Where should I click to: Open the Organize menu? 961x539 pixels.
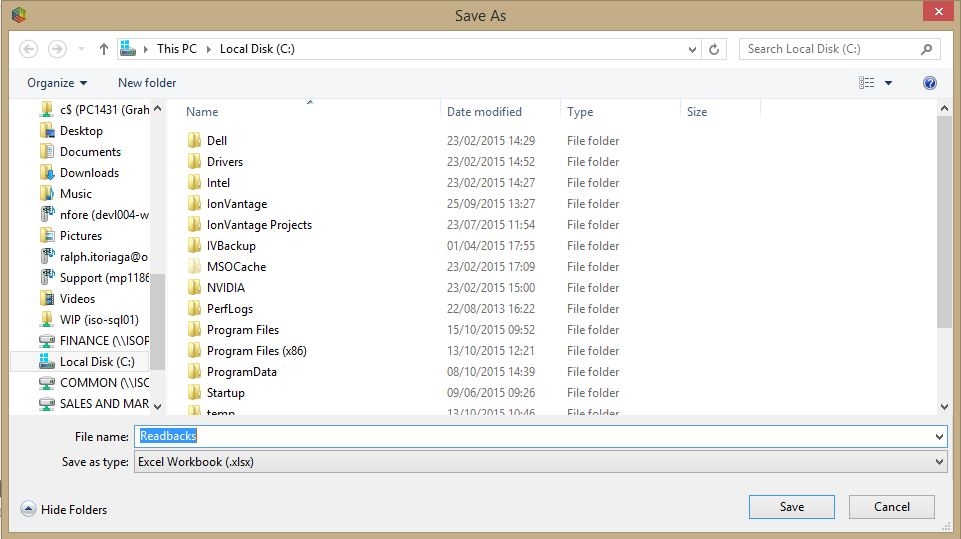(x=57, y=83)
